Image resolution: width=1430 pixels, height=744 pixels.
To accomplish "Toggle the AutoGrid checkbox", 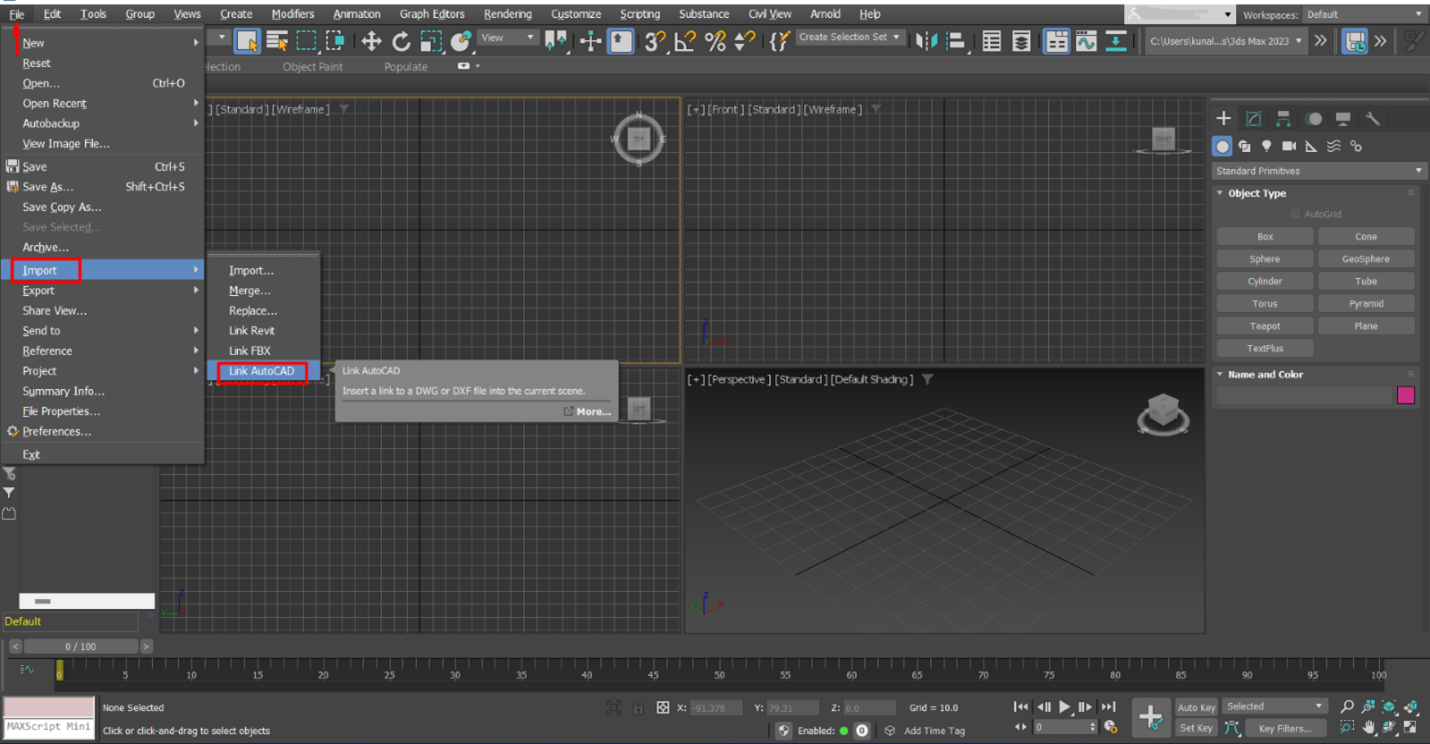I will point(1295,214).
